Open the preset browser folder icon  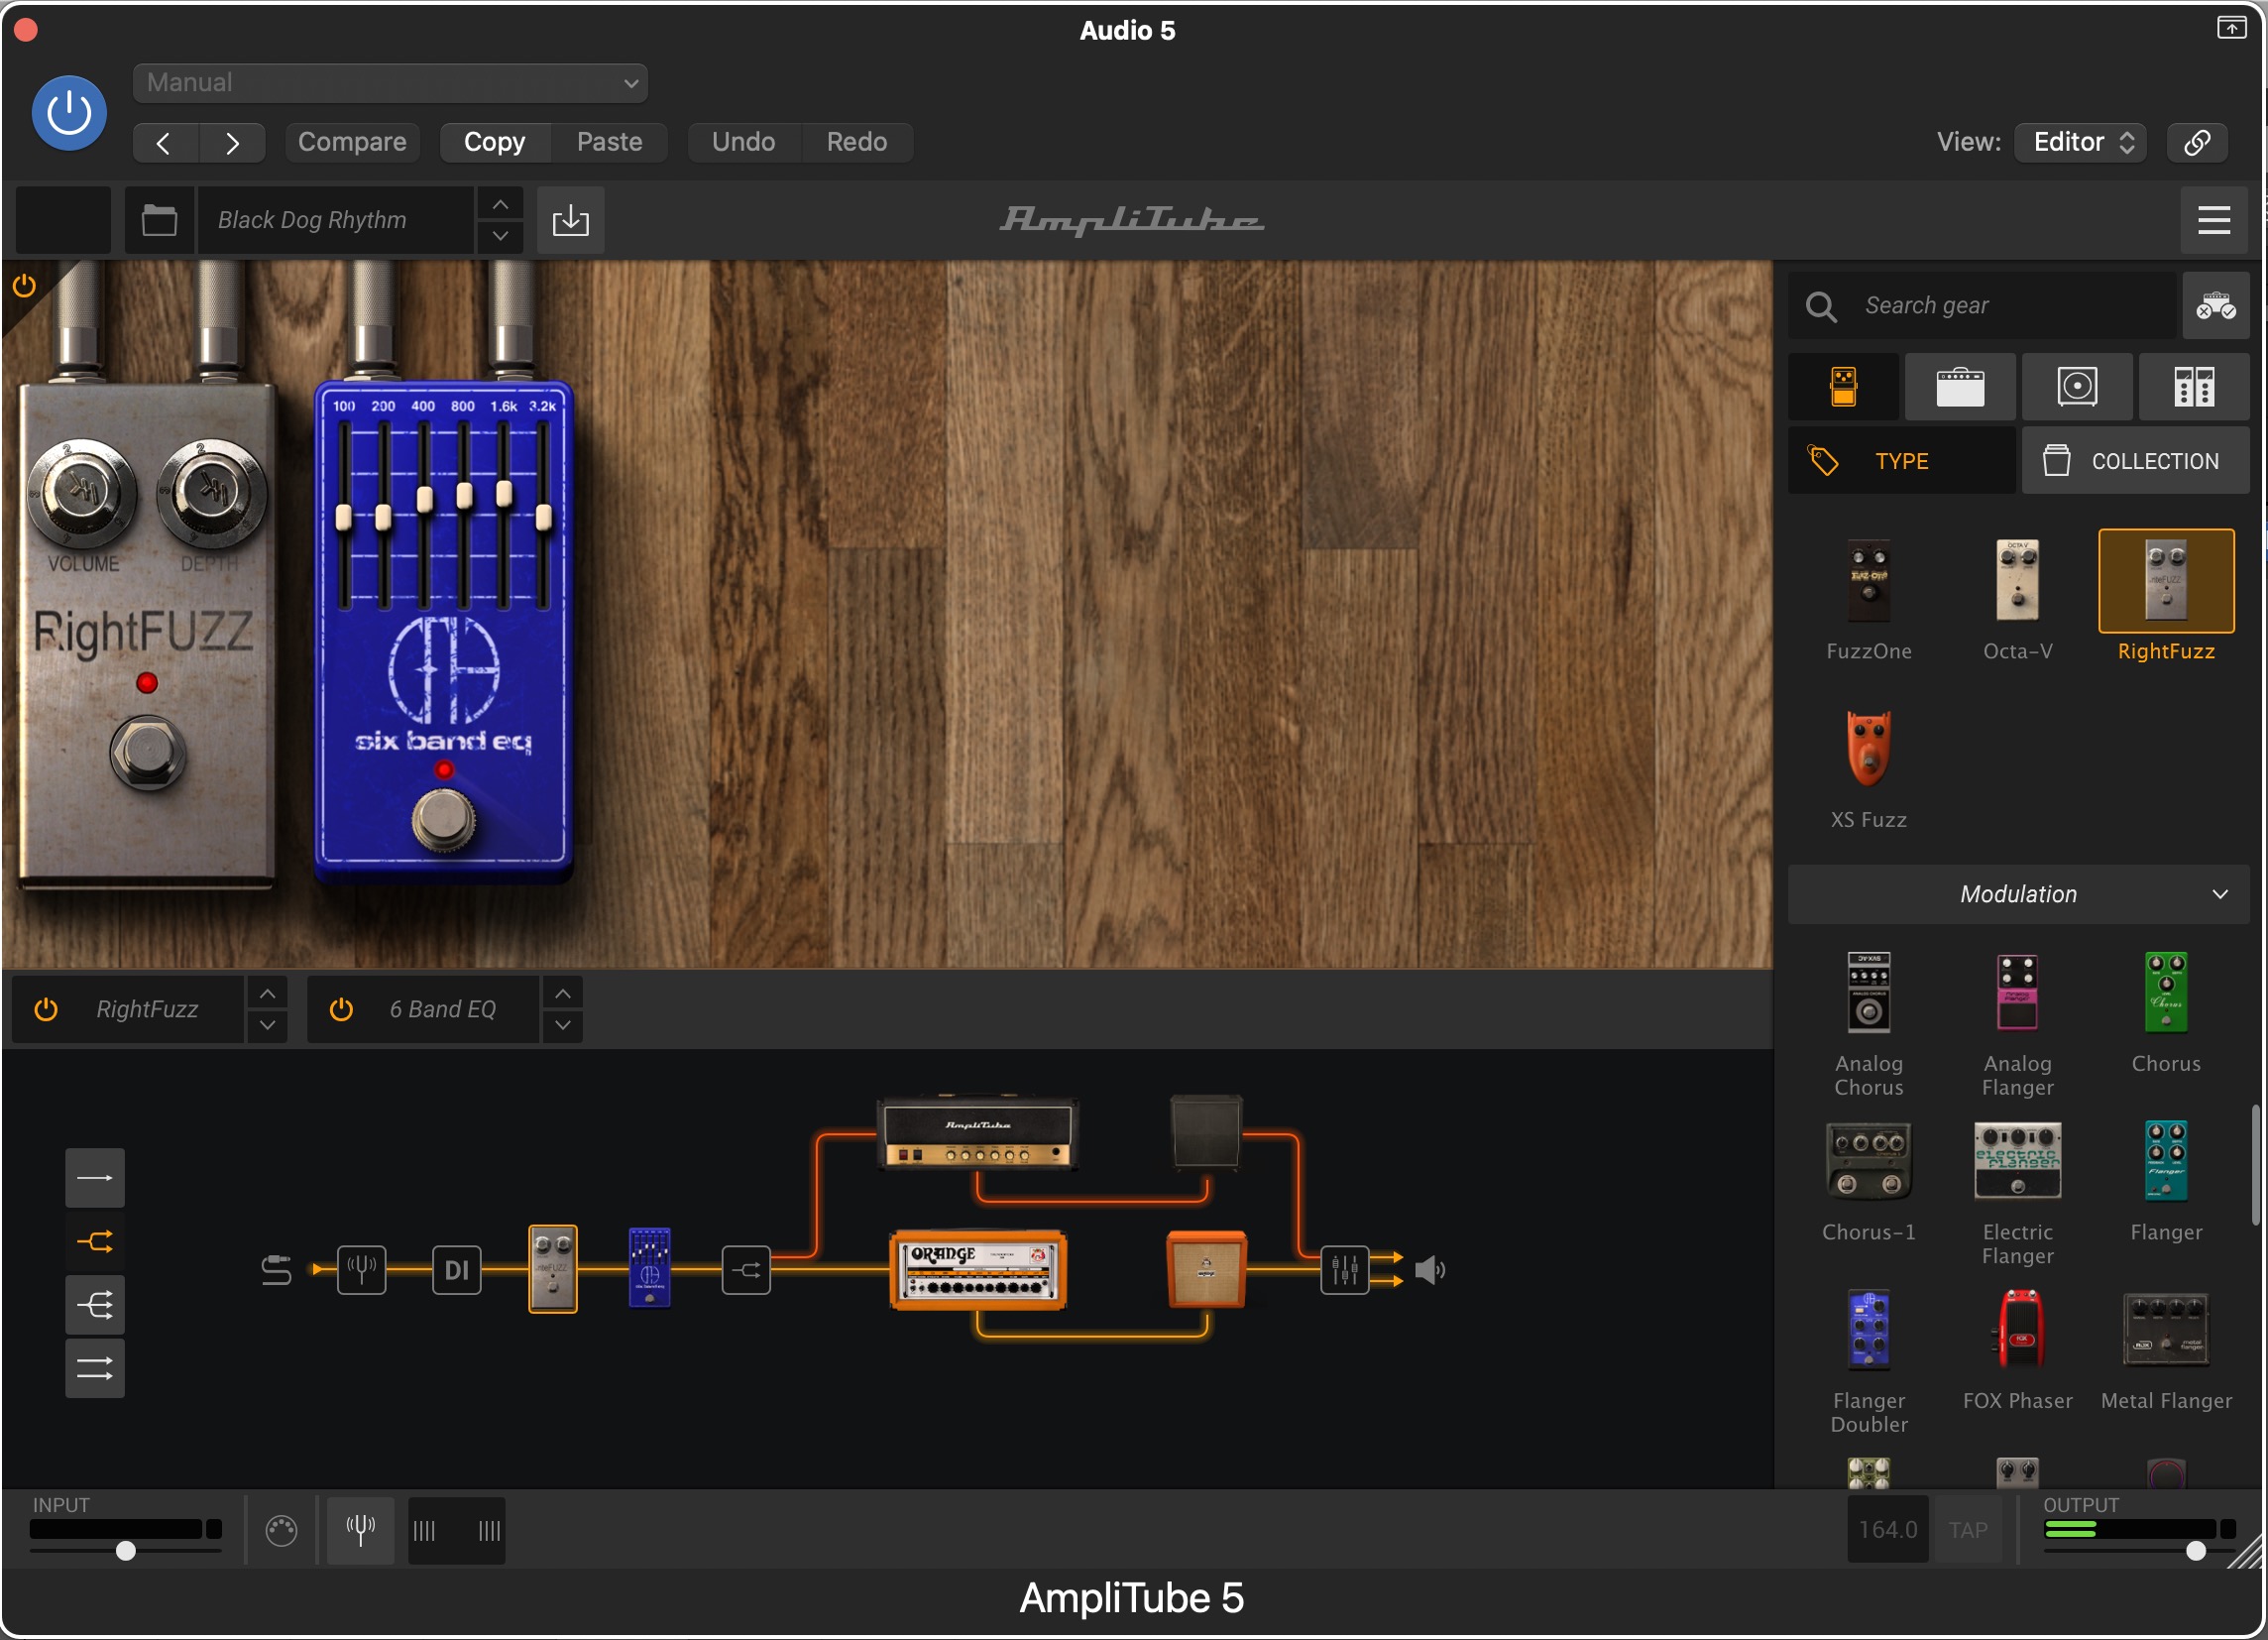pos(159,220)
